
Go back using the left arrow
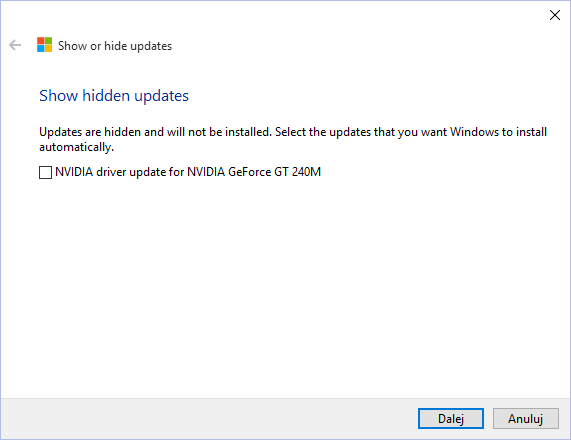(15, 45)
